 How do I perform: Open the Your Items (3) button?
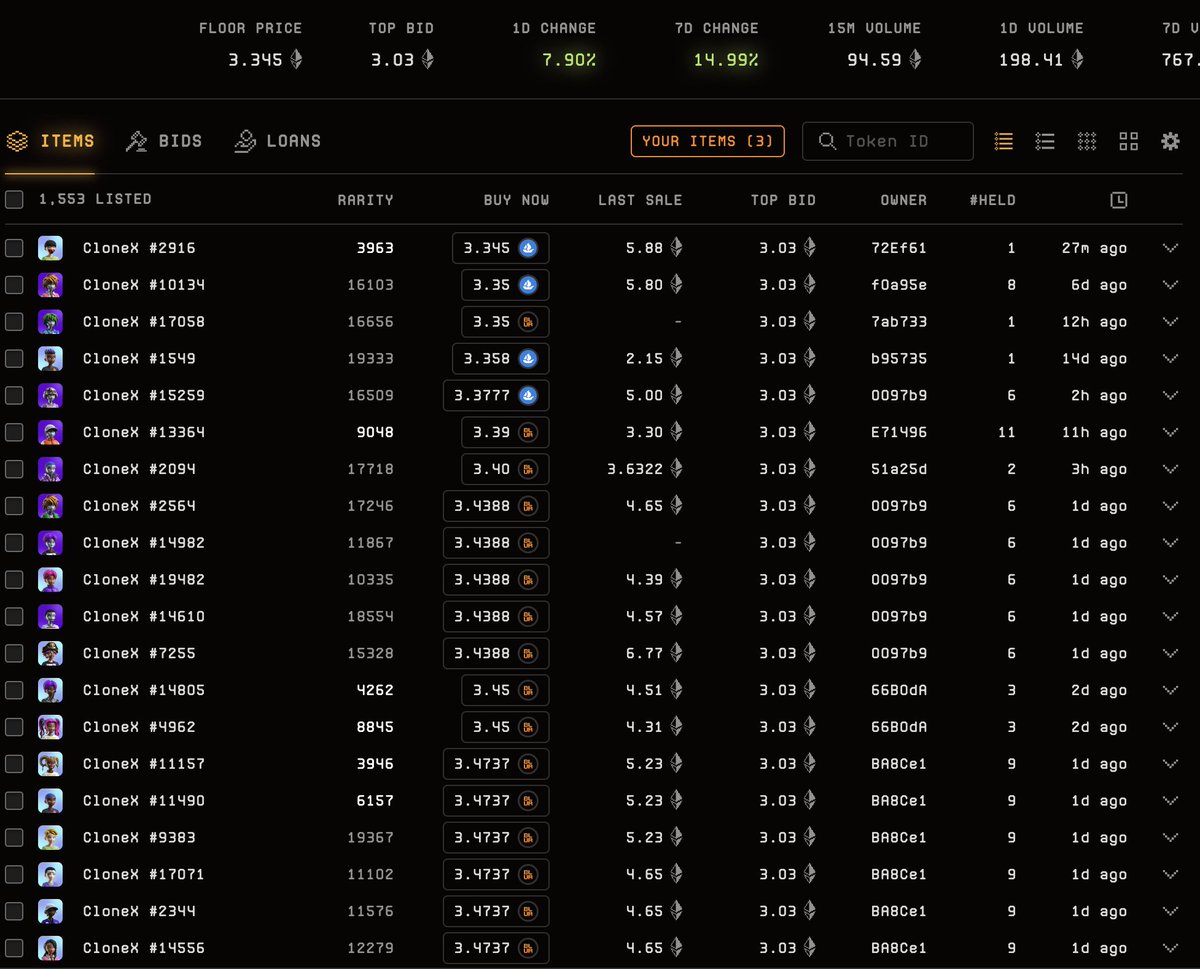708,141
